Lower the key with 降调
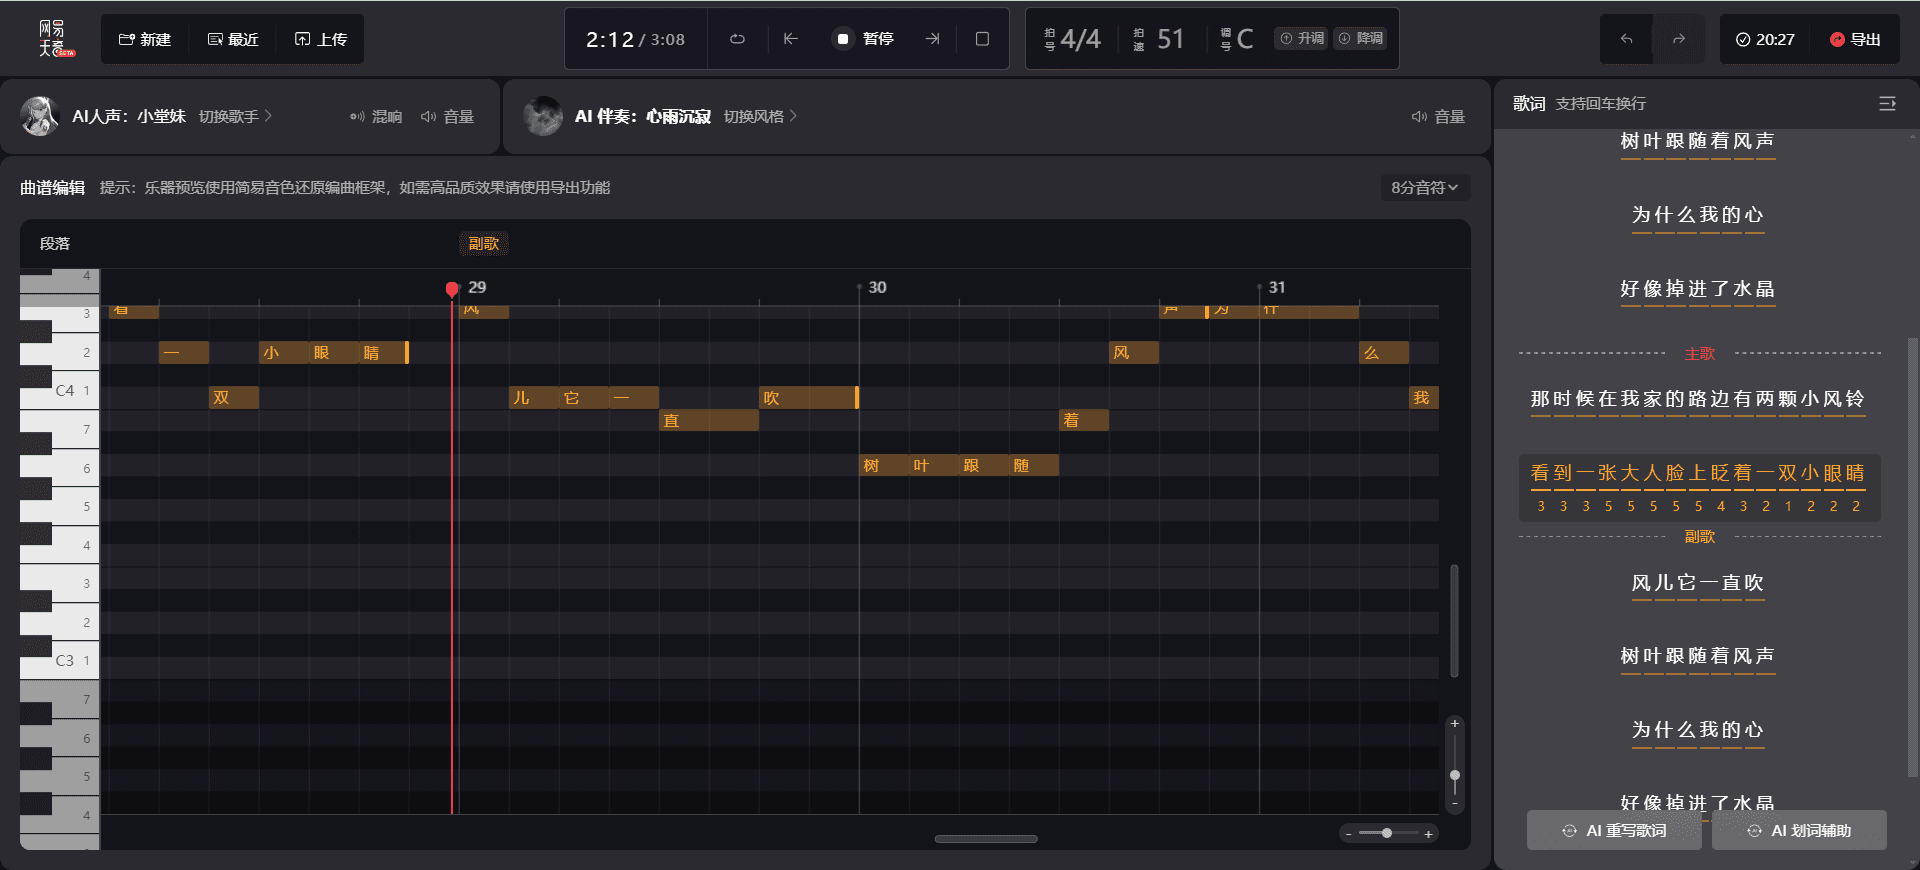 pyautogui.click(x=1361, y=39)
